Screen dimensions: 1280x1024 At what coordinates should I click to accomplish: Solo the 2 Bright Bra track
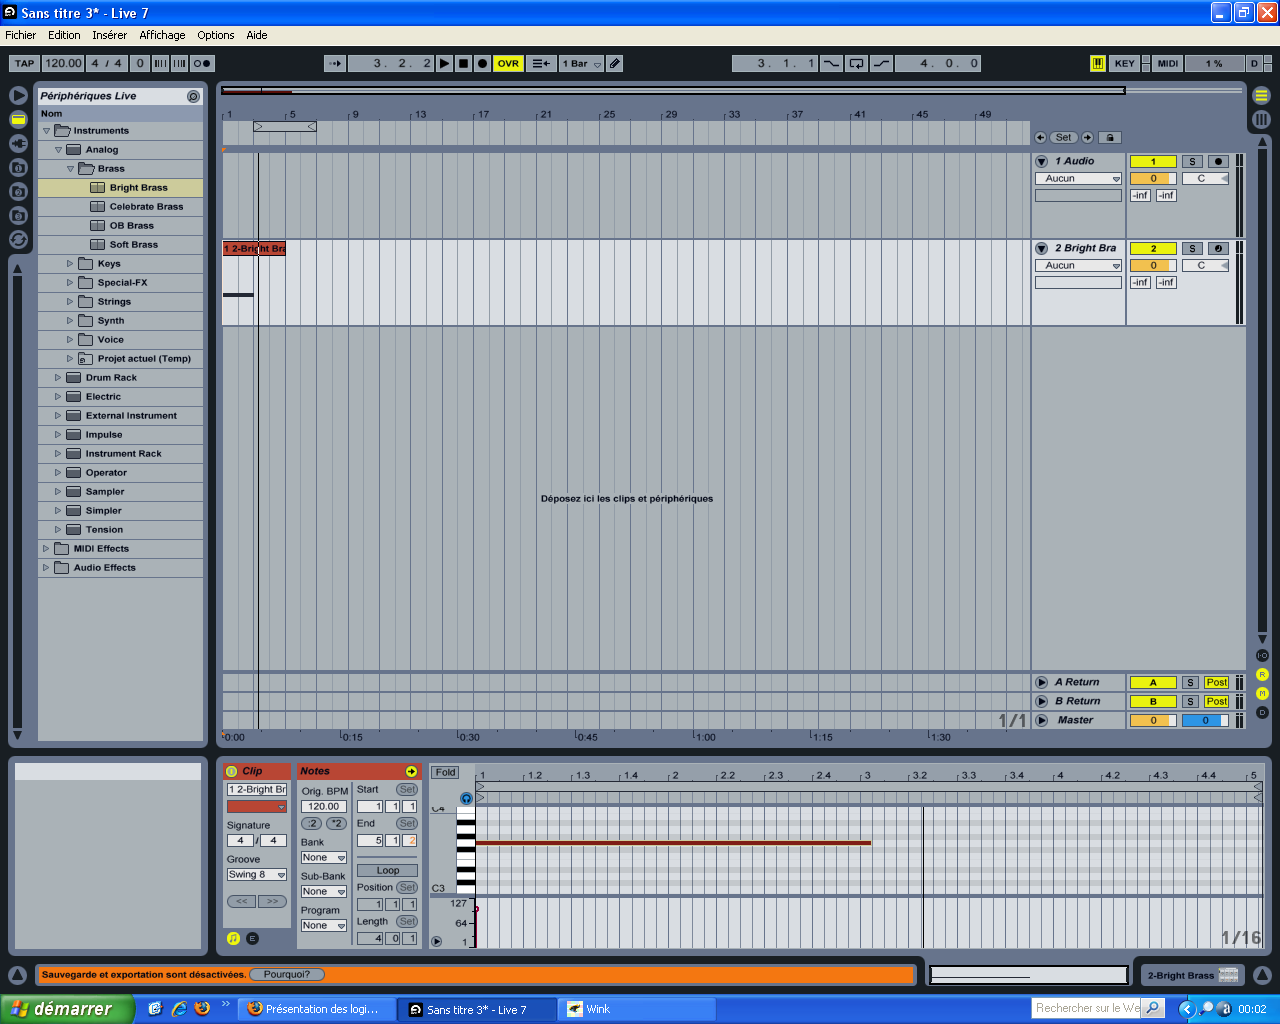click(1192, 248)
